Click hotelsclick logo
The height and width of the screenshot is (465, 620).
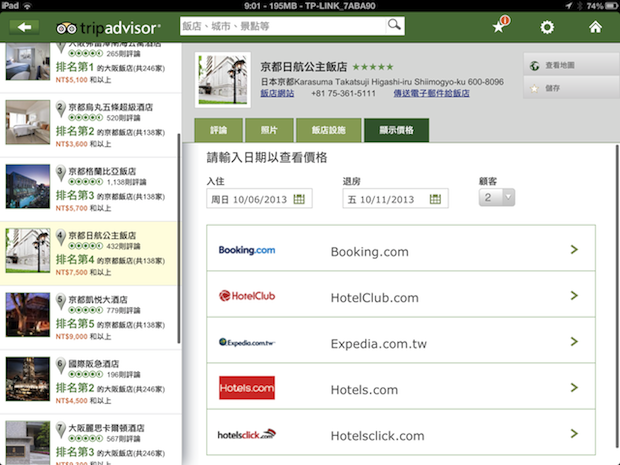pyautogui.click(x=247, y=434)
